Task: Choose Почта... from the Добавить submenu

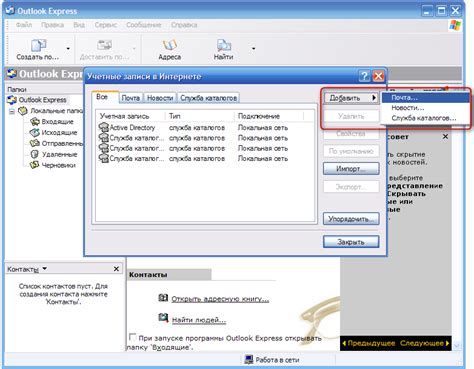Action: 425,98
